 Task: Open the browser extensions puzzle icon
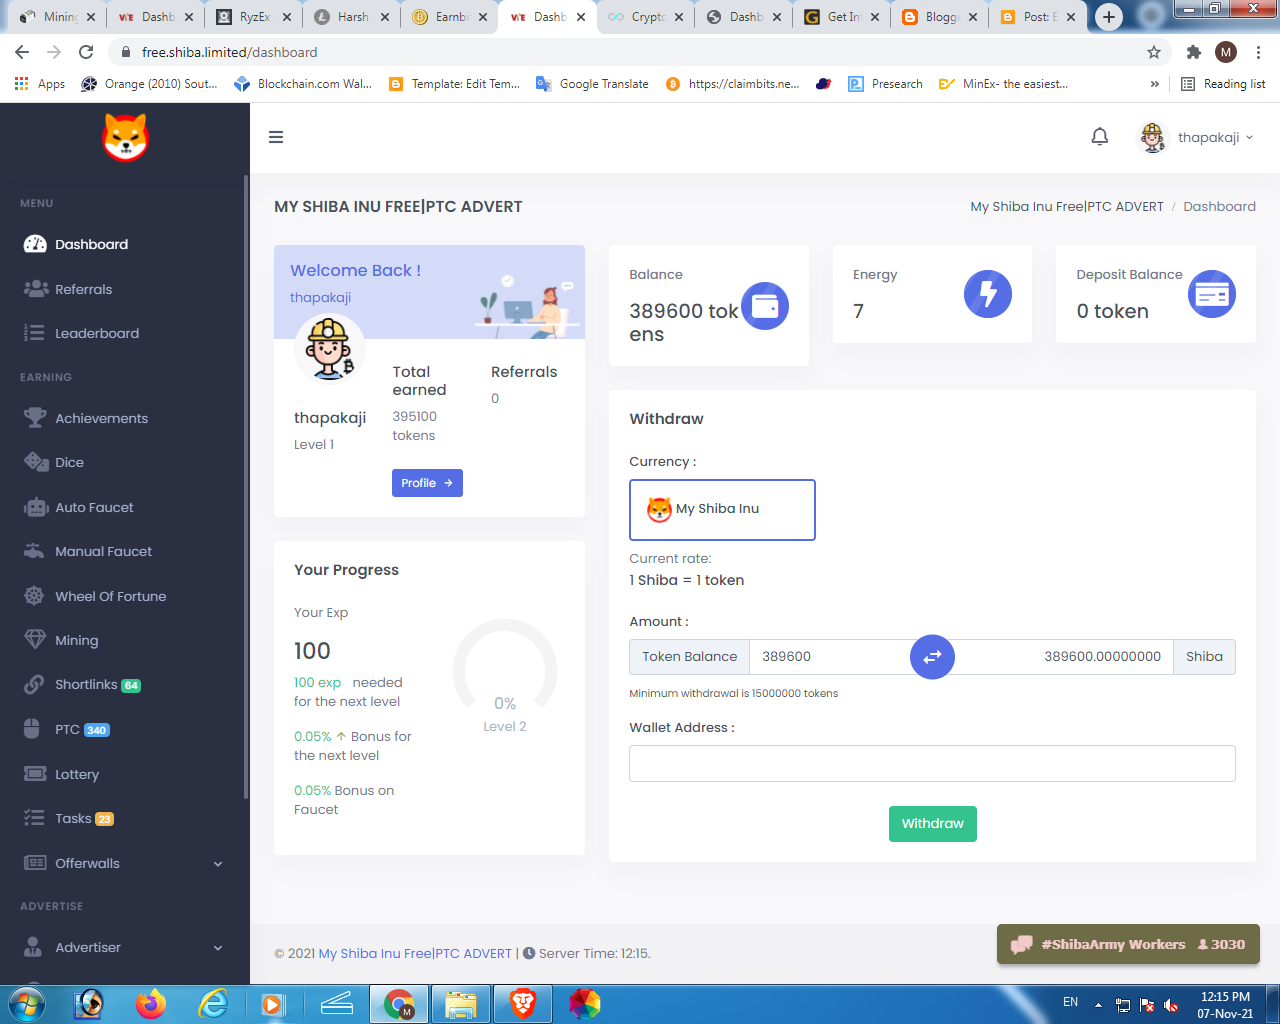click(1193, 52)
